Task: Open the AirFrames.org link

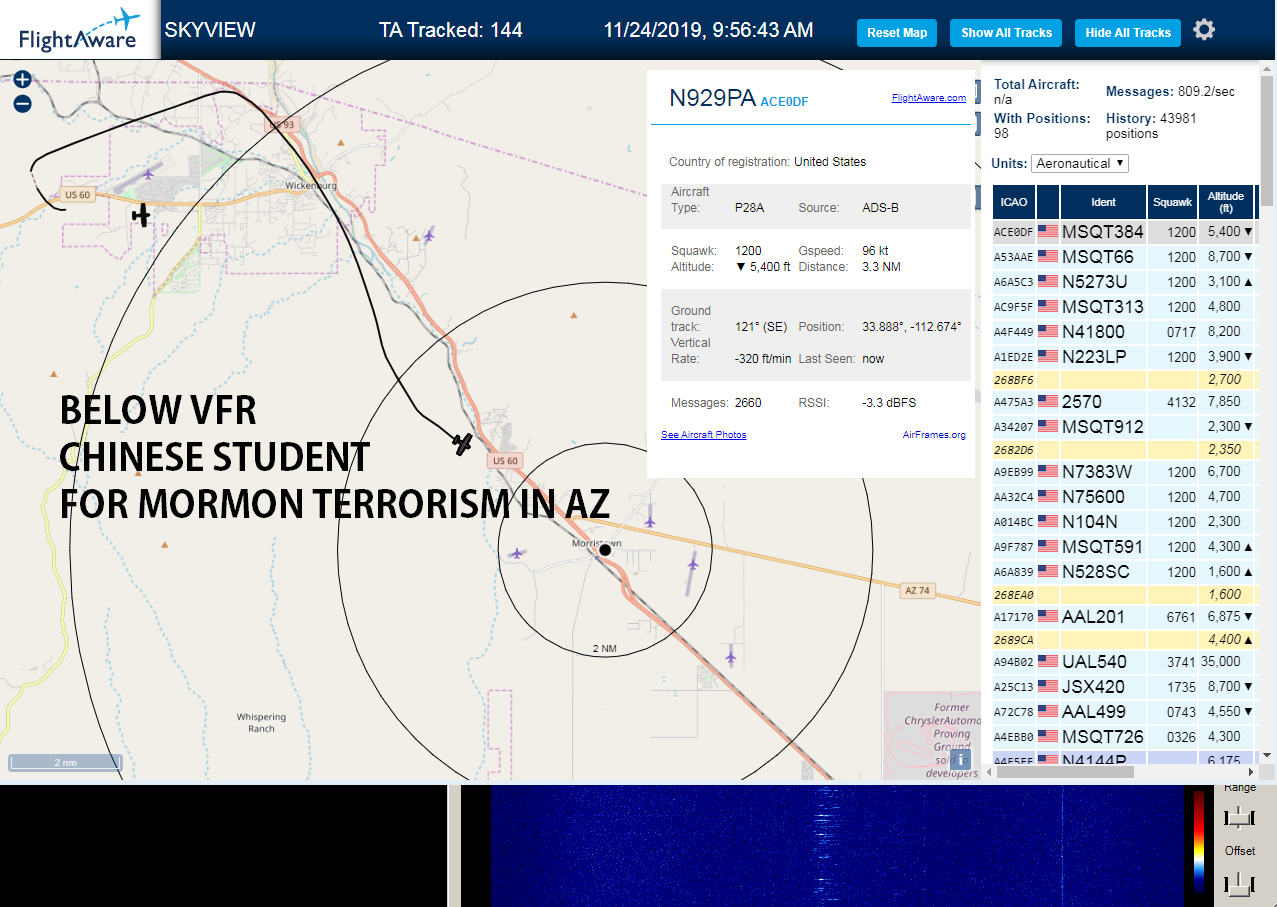Action: pos(934,435)
